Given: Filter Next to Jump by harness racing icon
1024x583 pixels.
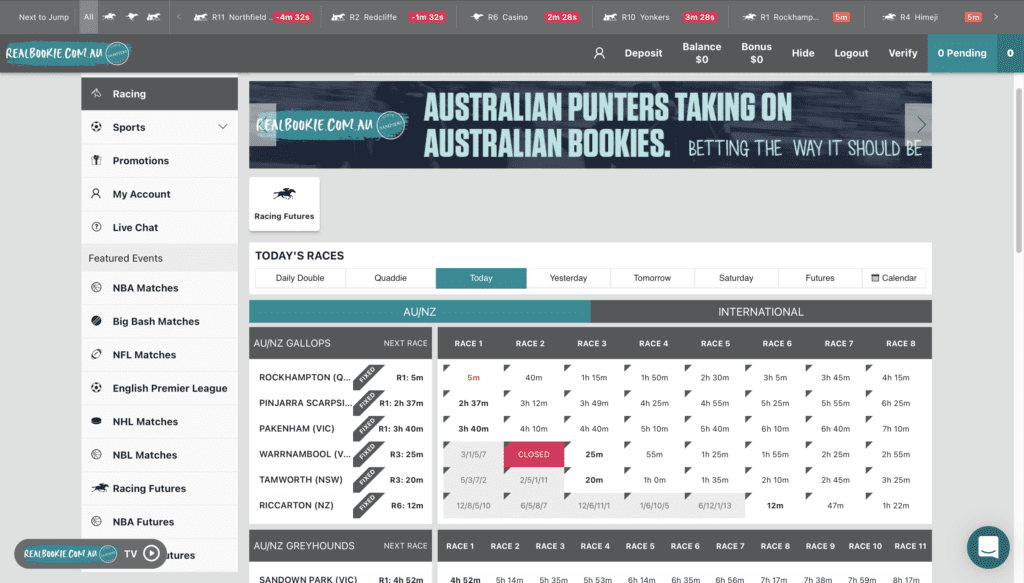Looking at the screenshot, I should (153, 17).
